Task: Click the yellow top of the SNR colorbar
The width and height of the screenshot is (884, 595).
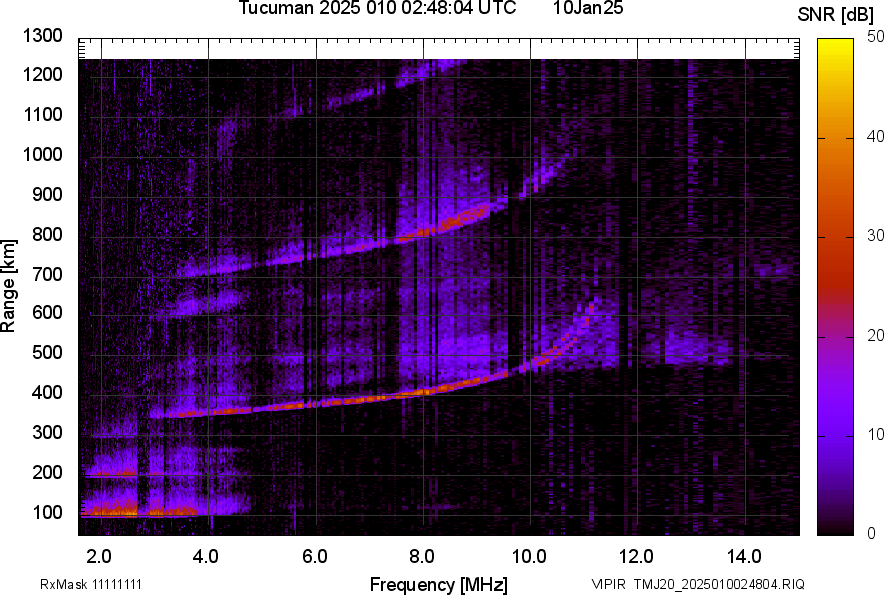Action: click(836, 45)
